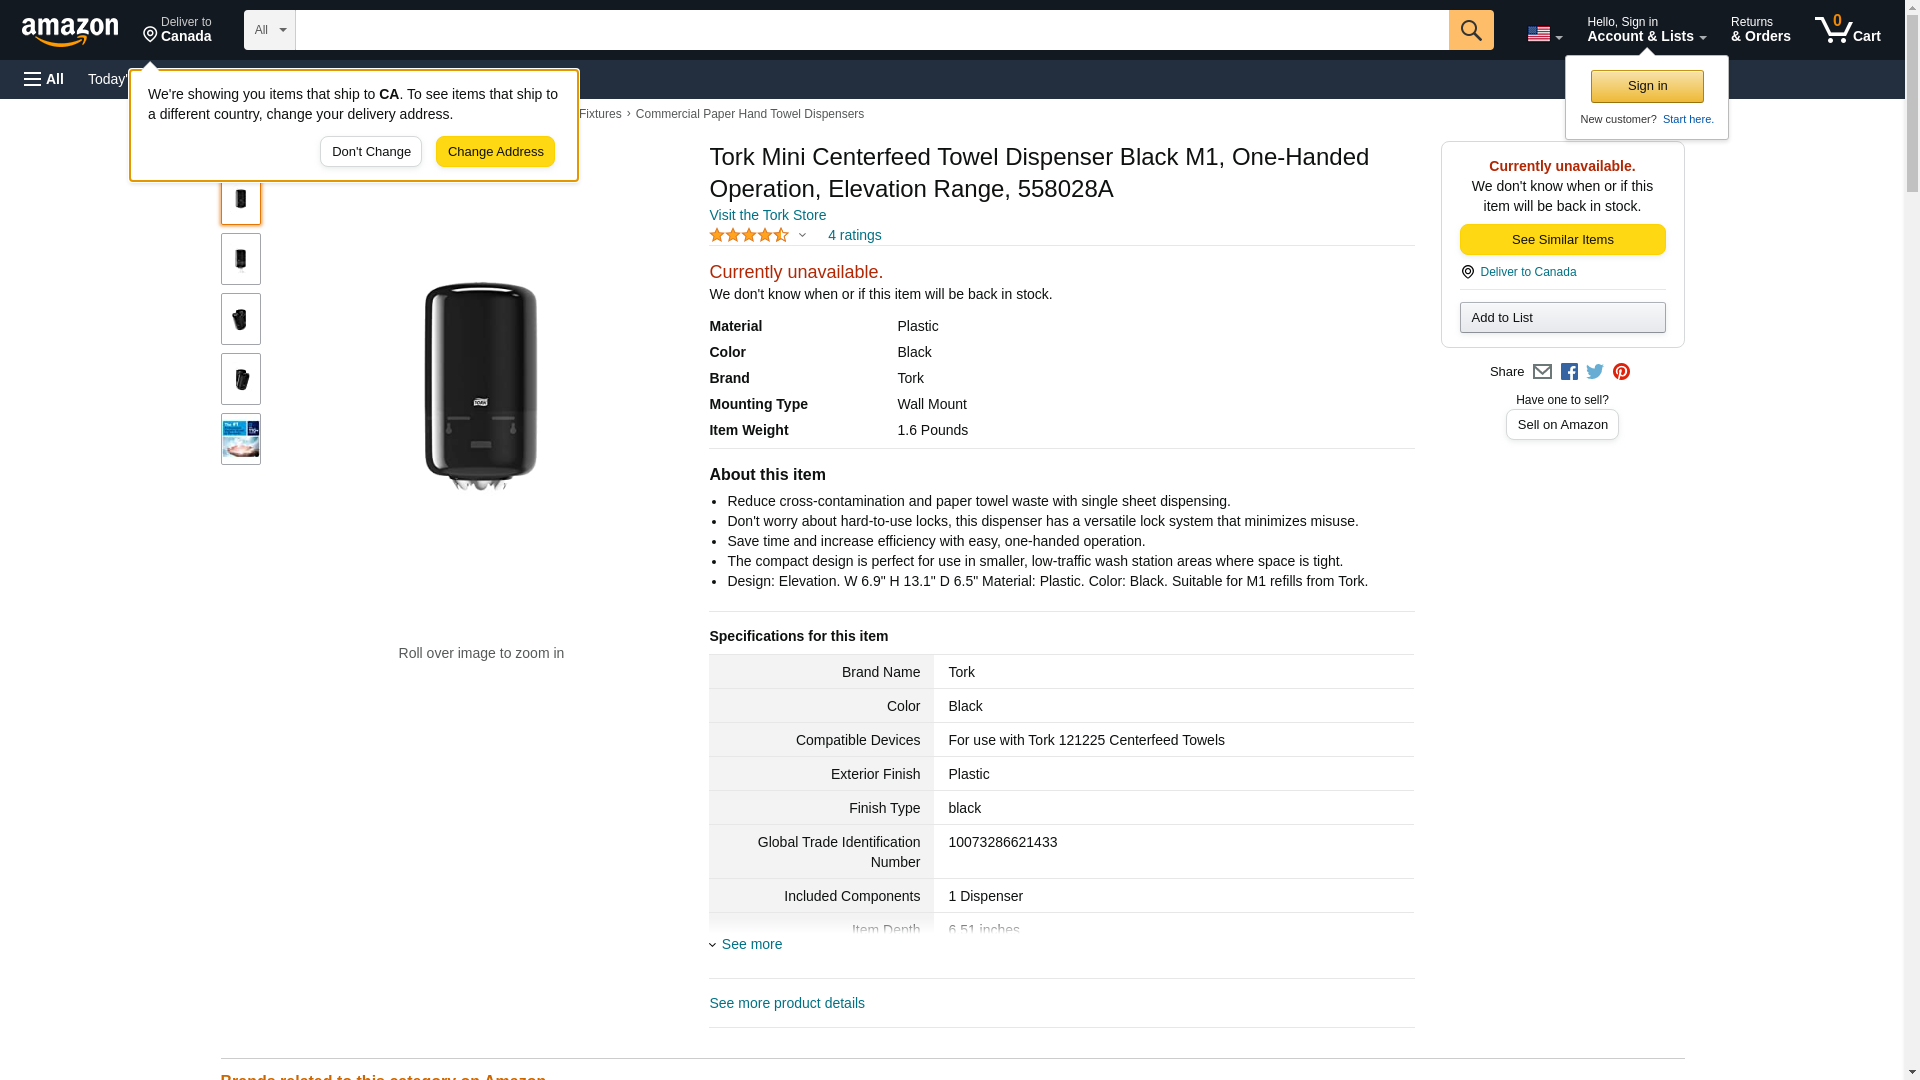Open Account & Lists menu
Viewport: 1920px width, 1080px height.
[x=1646, y=30]
